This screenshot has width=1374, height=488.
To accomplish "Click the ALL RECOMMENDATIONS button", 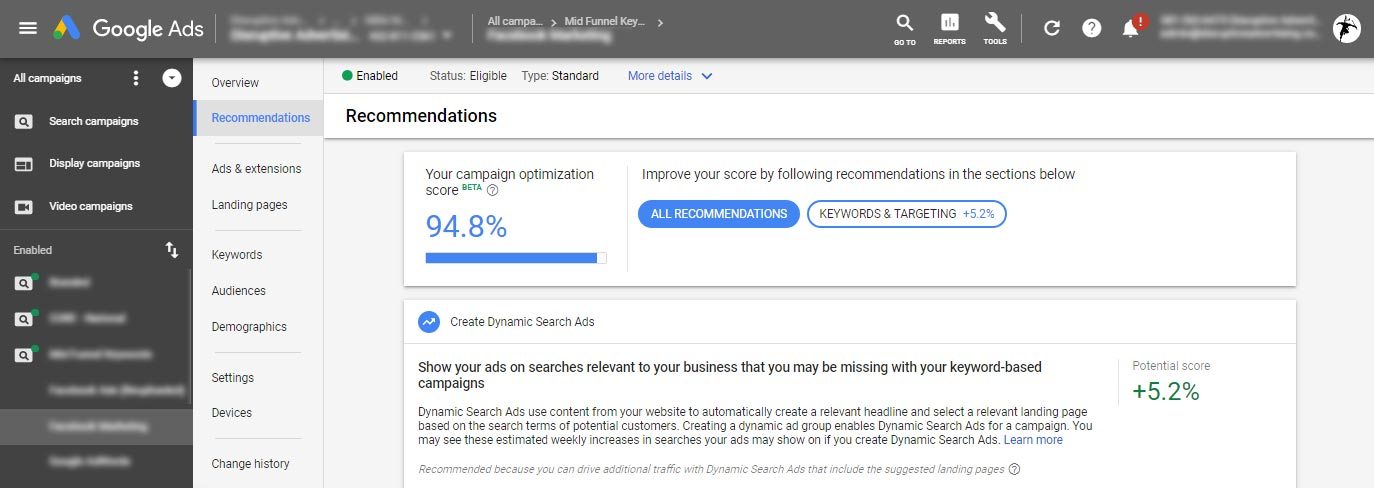I will (719, 214).
